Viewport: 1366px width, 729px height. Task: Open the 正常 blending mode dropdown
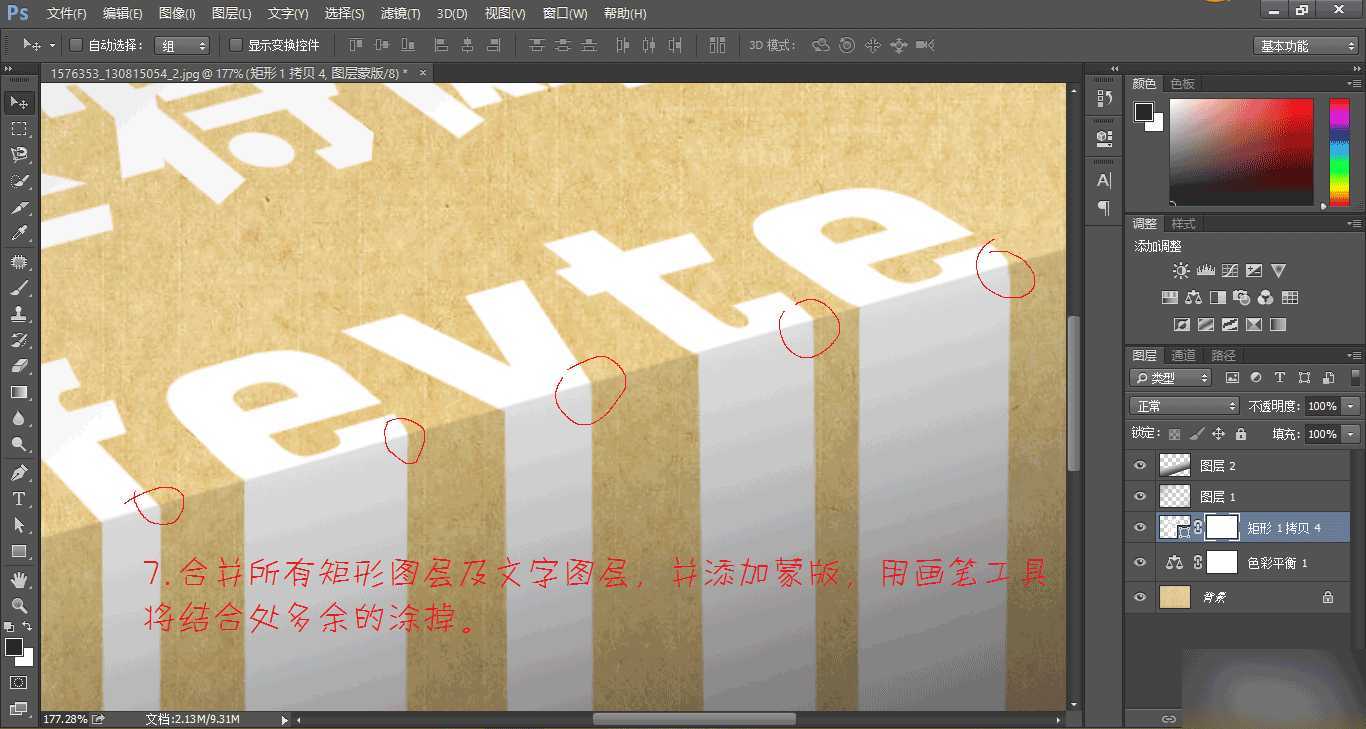coord(1184,405)
